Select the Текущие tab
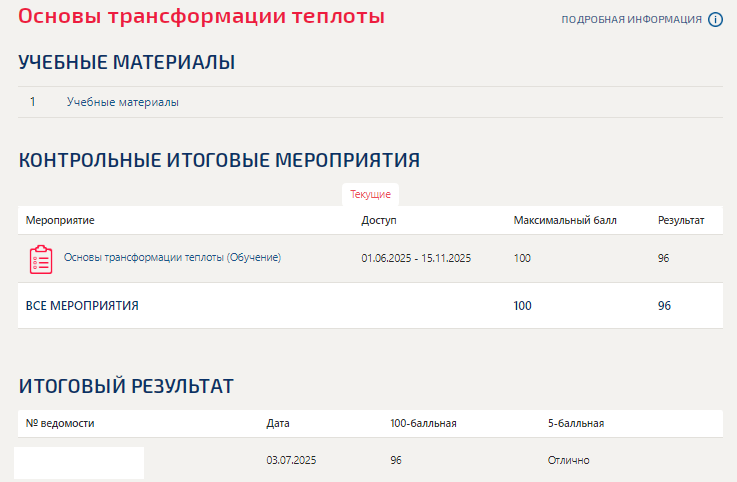Screen dimensions: 737x482 coord(370,194)
